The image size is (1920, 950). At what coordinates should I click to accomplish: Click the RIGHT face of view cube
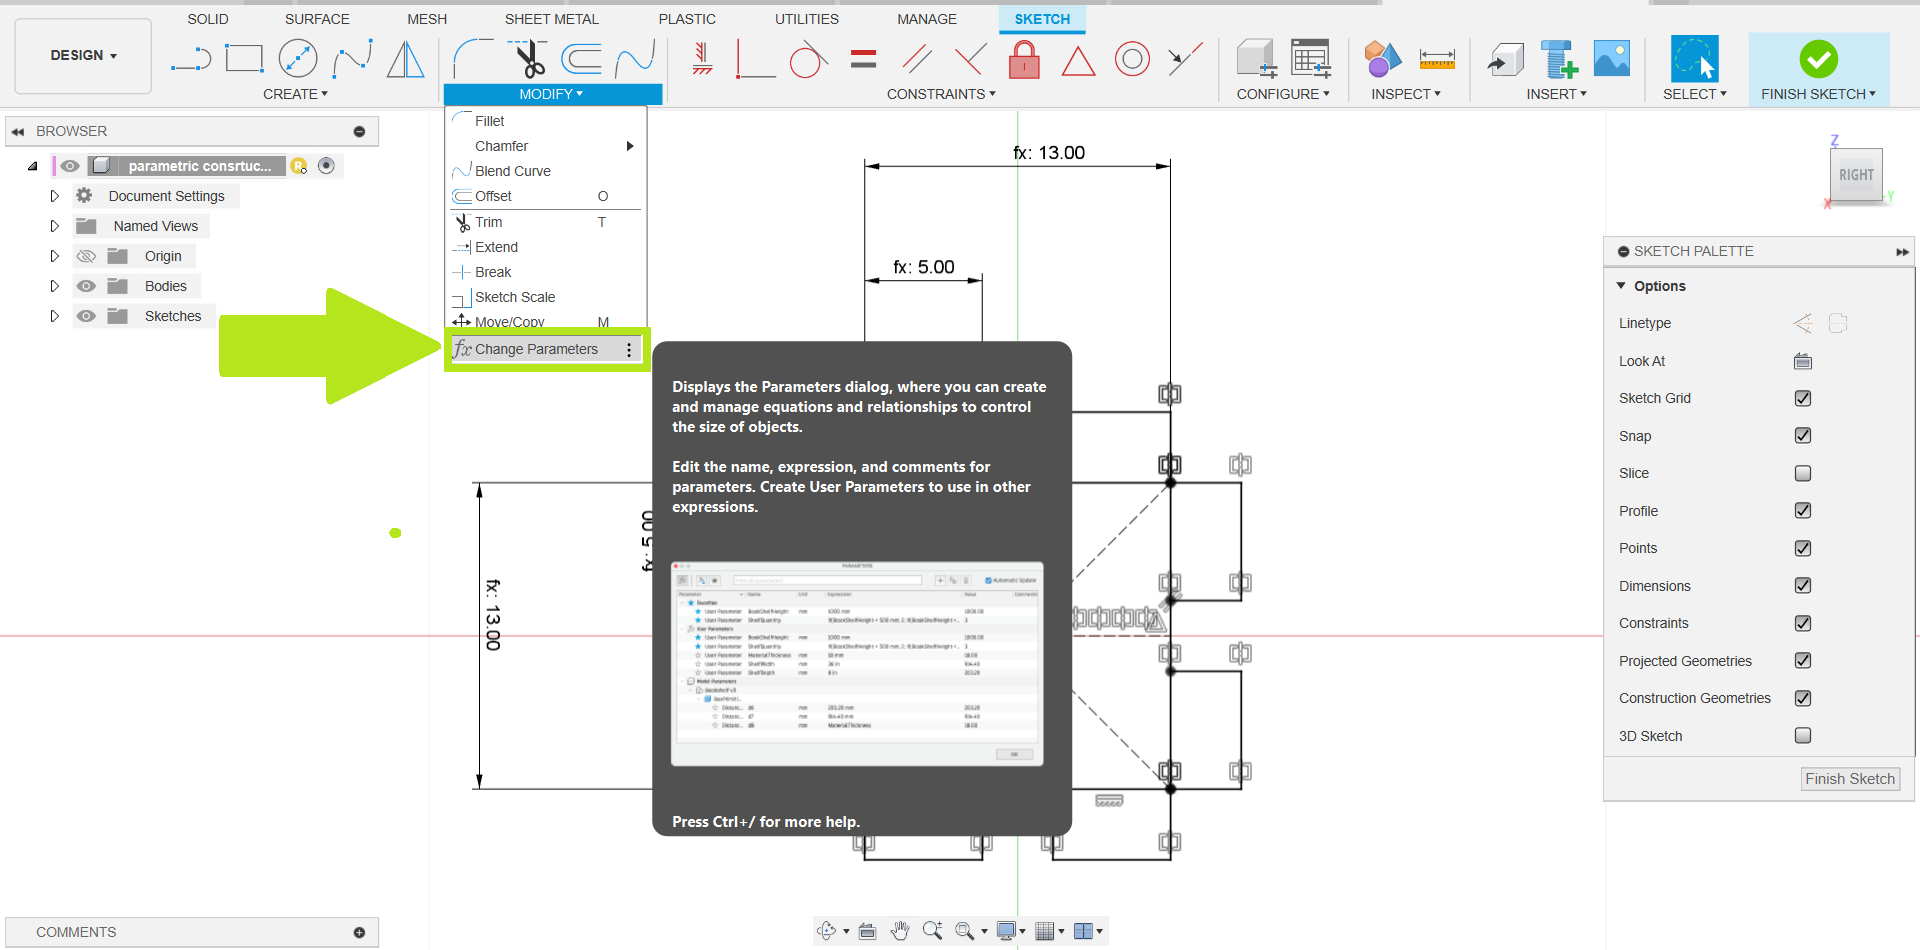[1855, 175]
